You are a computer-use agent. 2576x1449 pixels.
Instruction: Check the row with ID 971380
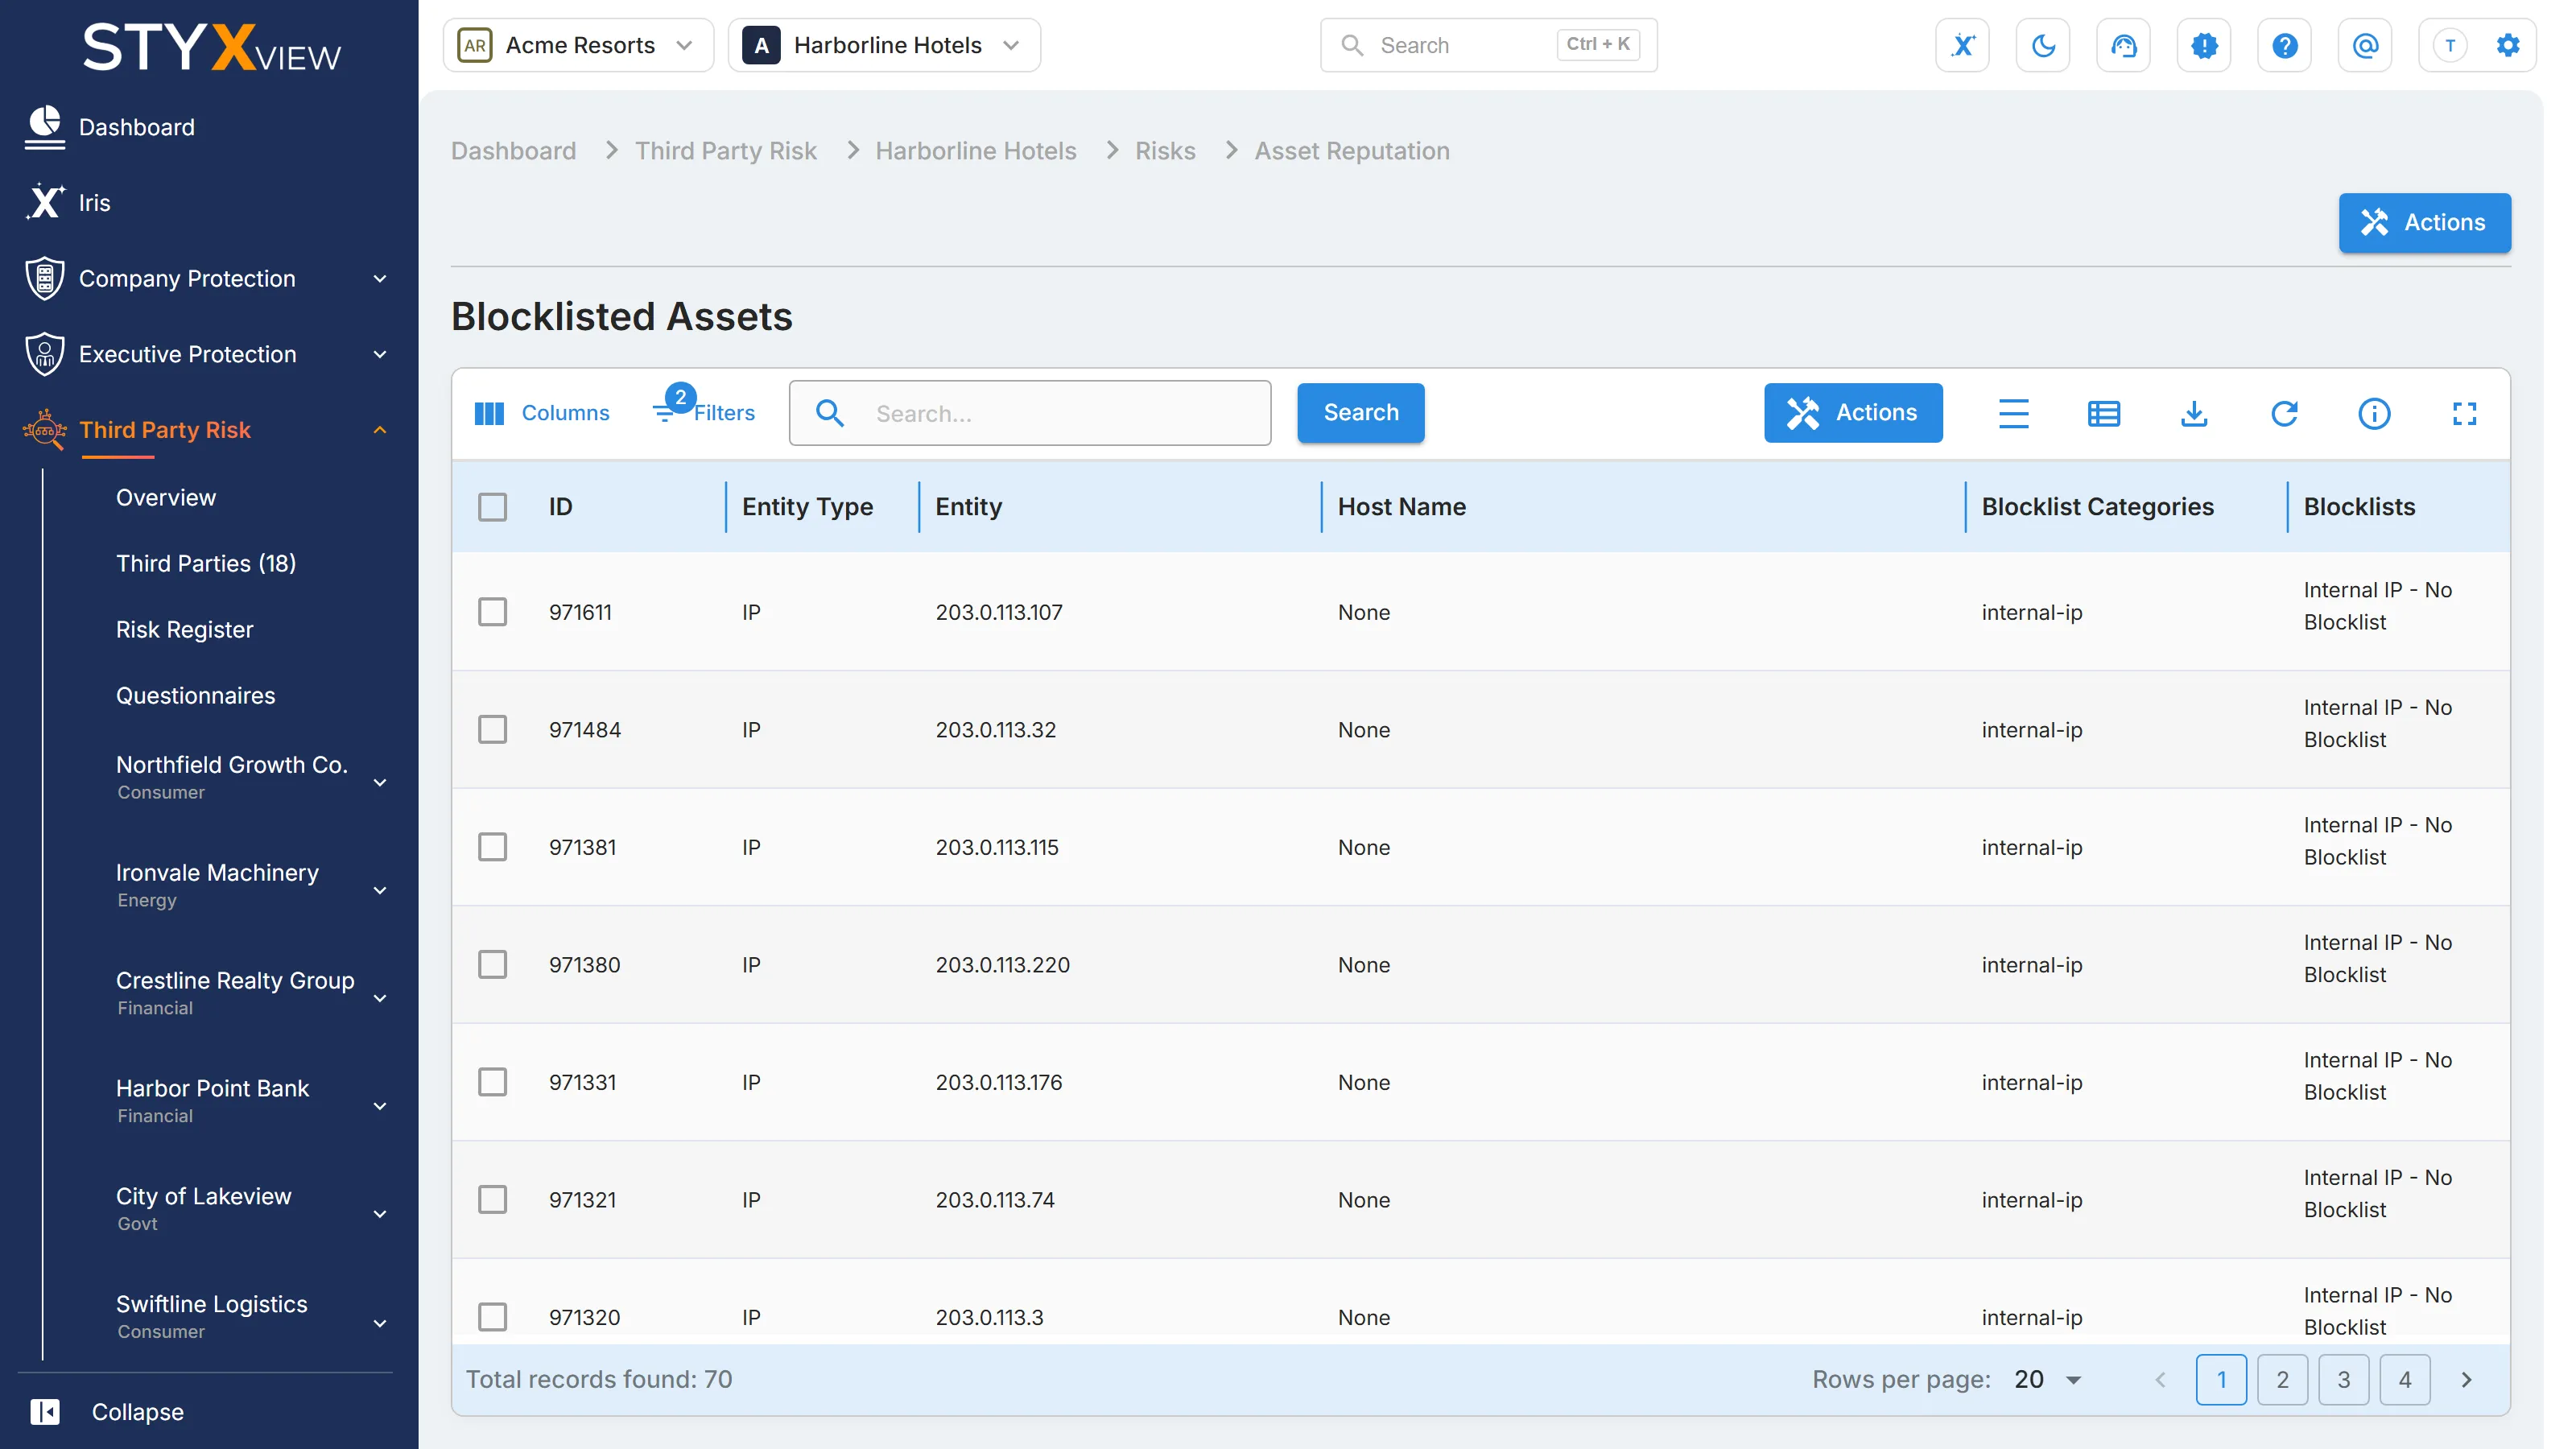[492, 964]
